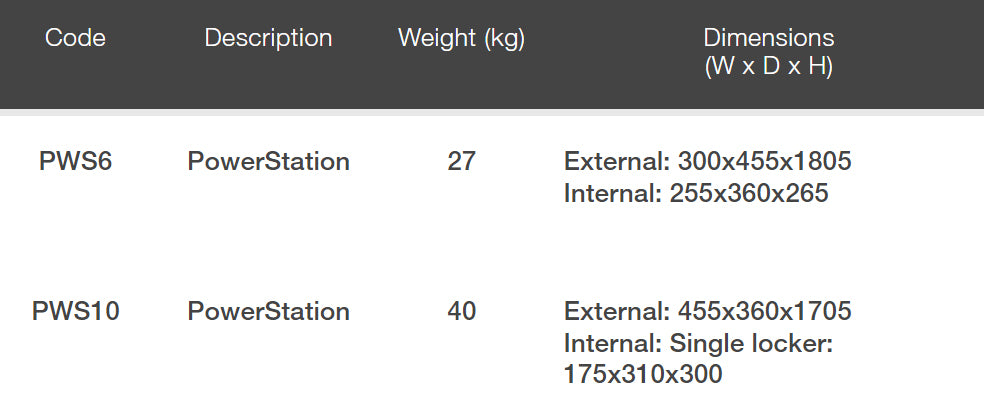Click the Single locker text
984x414 pixels.
pos(750,344)
